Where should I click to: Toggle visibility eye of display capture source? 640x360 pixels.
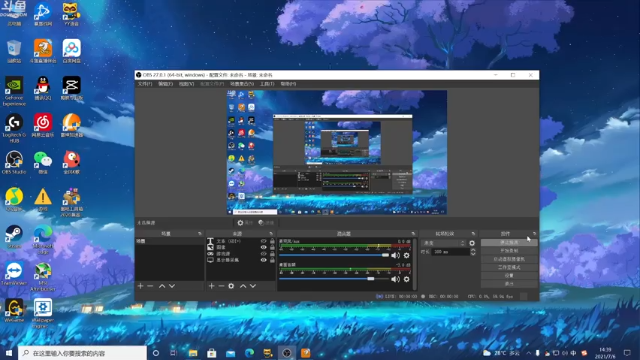263,260
